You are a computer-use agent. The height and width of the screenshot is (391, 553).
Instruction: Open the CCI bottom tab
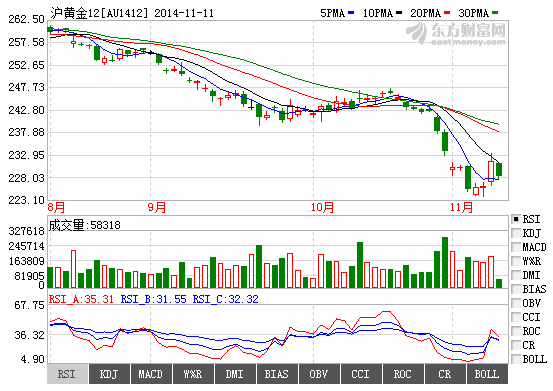[360, 374]
